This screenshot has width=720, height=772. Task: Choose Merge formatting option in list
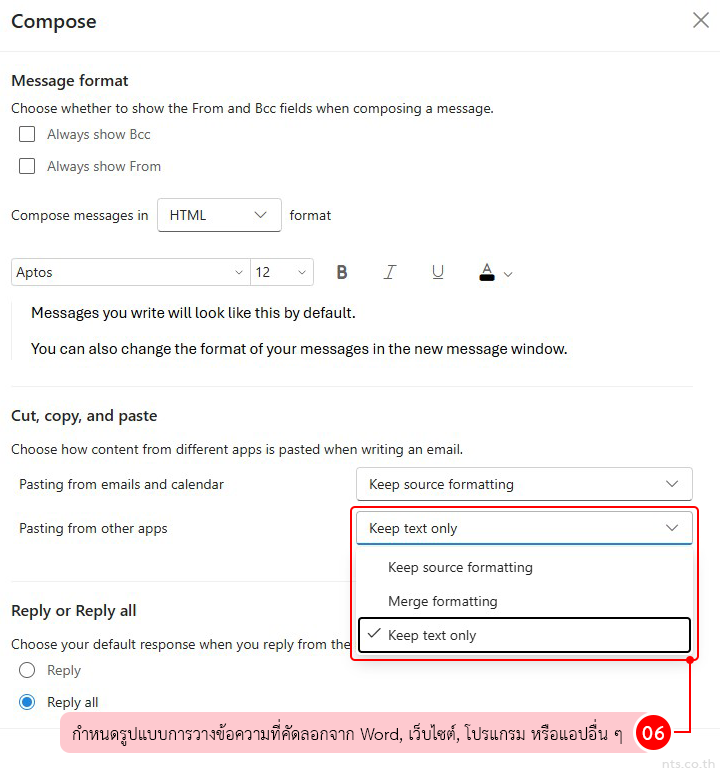524,601
